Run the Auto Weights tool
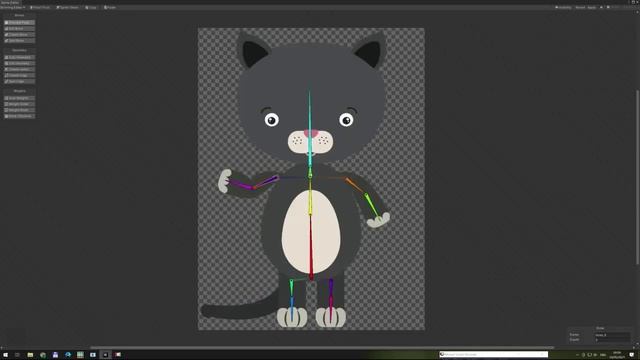Screen dimensions: 640x360 [x=19, y=98]
